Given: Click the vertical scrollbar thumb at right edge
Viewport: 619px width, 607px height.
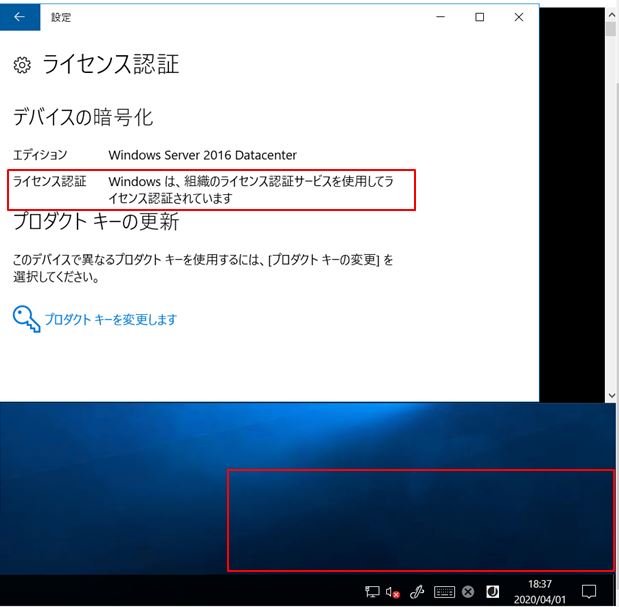Looking at the screenshot, I should click(x=611, y=28).
